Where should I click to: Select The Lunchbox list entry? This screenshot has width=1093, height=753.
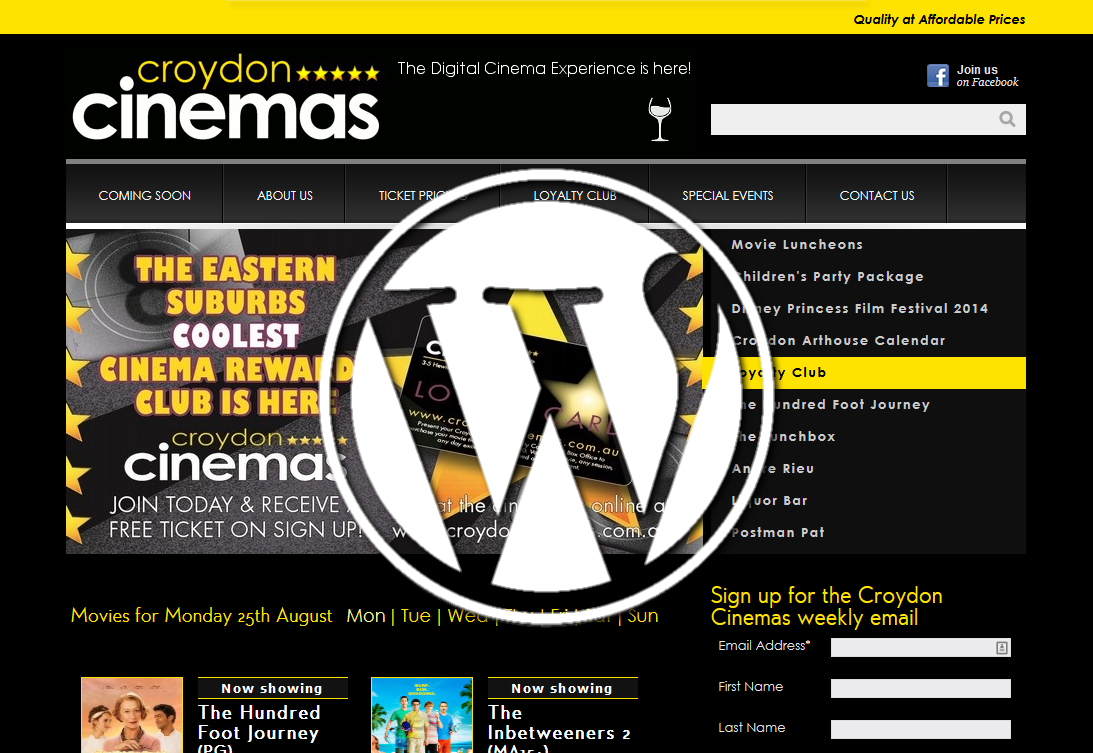tap(864, 437)
